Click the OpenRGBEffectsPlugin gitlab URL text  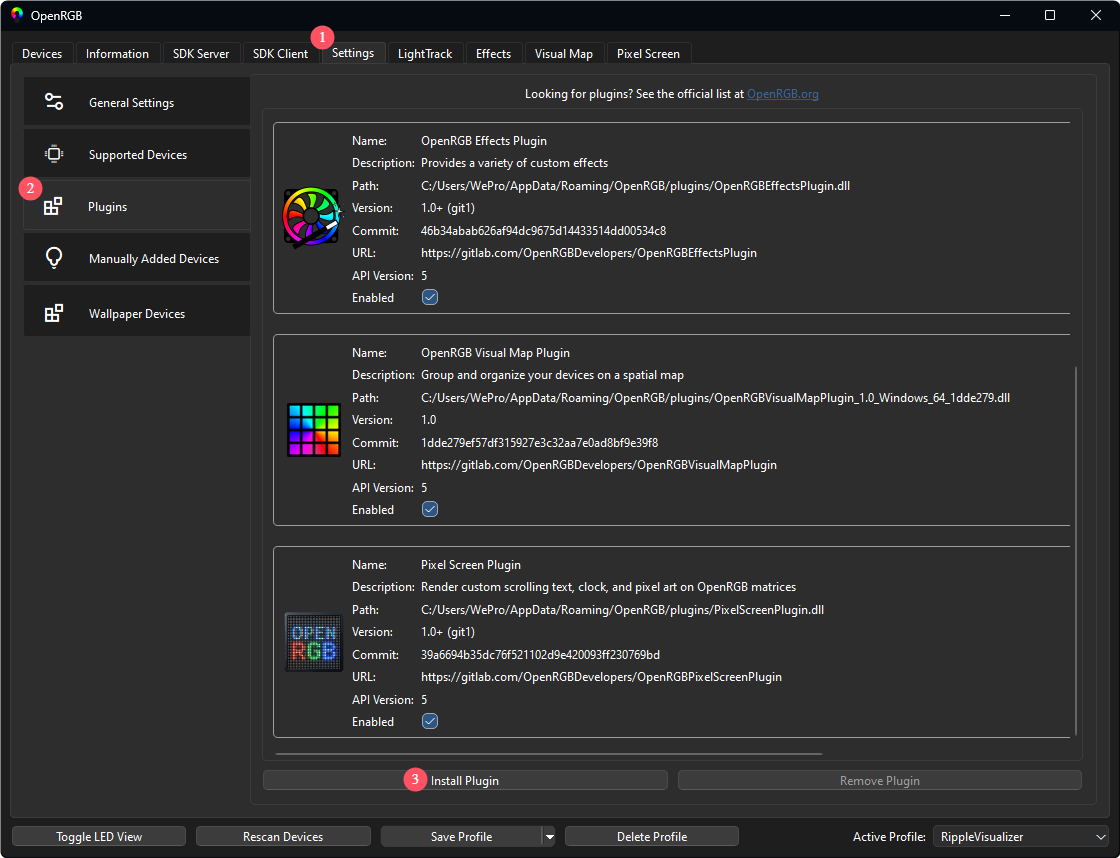point(589,253)
